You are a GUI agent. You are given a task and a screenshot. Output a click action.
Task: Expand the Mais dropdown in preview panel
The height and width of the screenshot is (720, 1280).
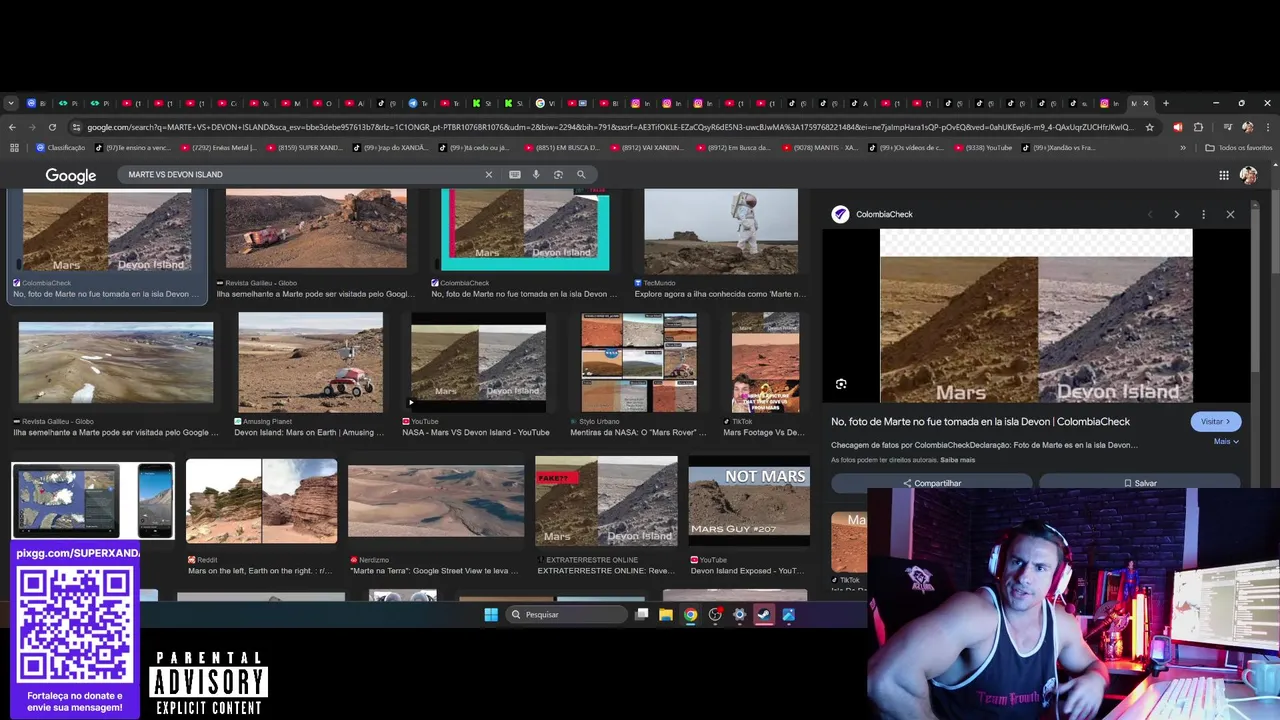coord(1226,441)
